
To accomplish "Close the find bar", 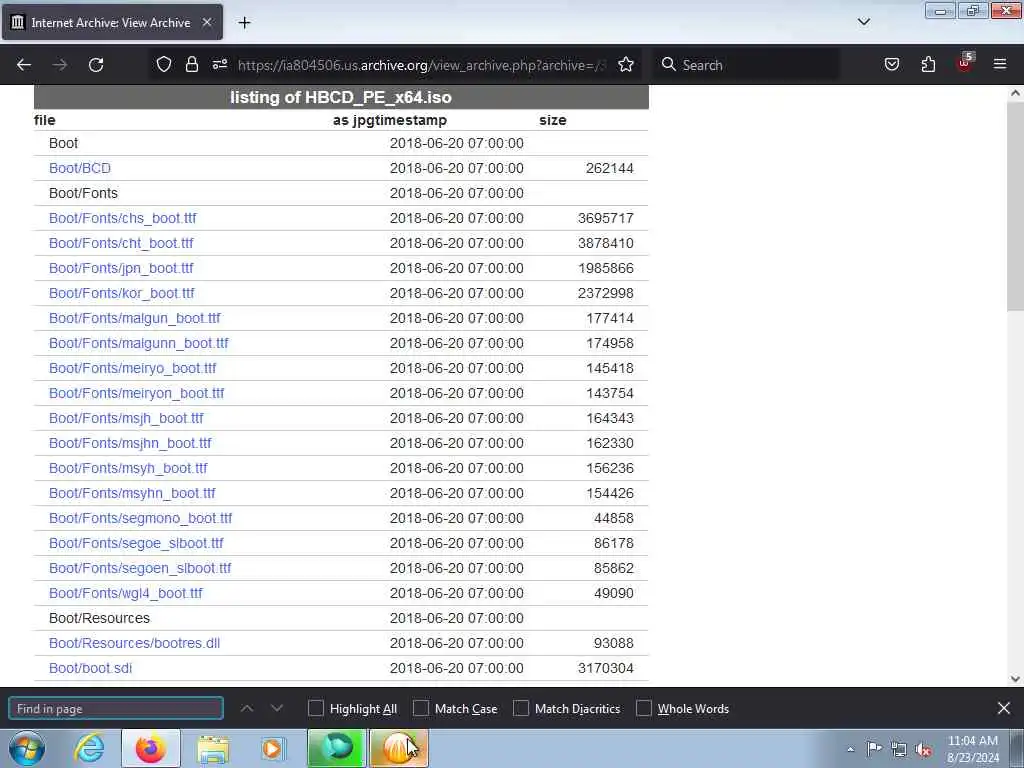I will [x=1004, y=708].
